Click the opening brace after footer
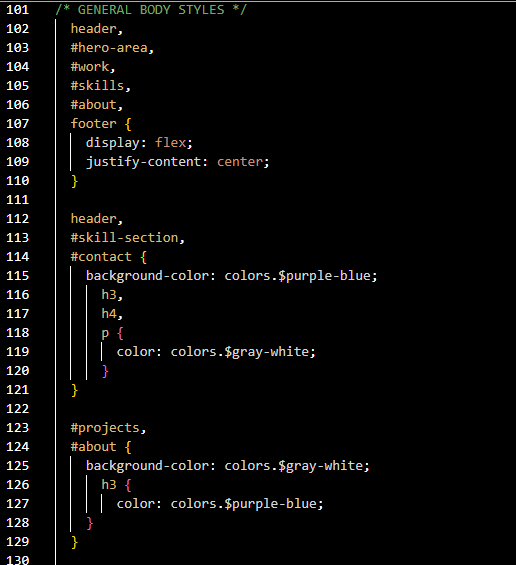Viewport: 516px width, 565px height. tap(128, 124)
